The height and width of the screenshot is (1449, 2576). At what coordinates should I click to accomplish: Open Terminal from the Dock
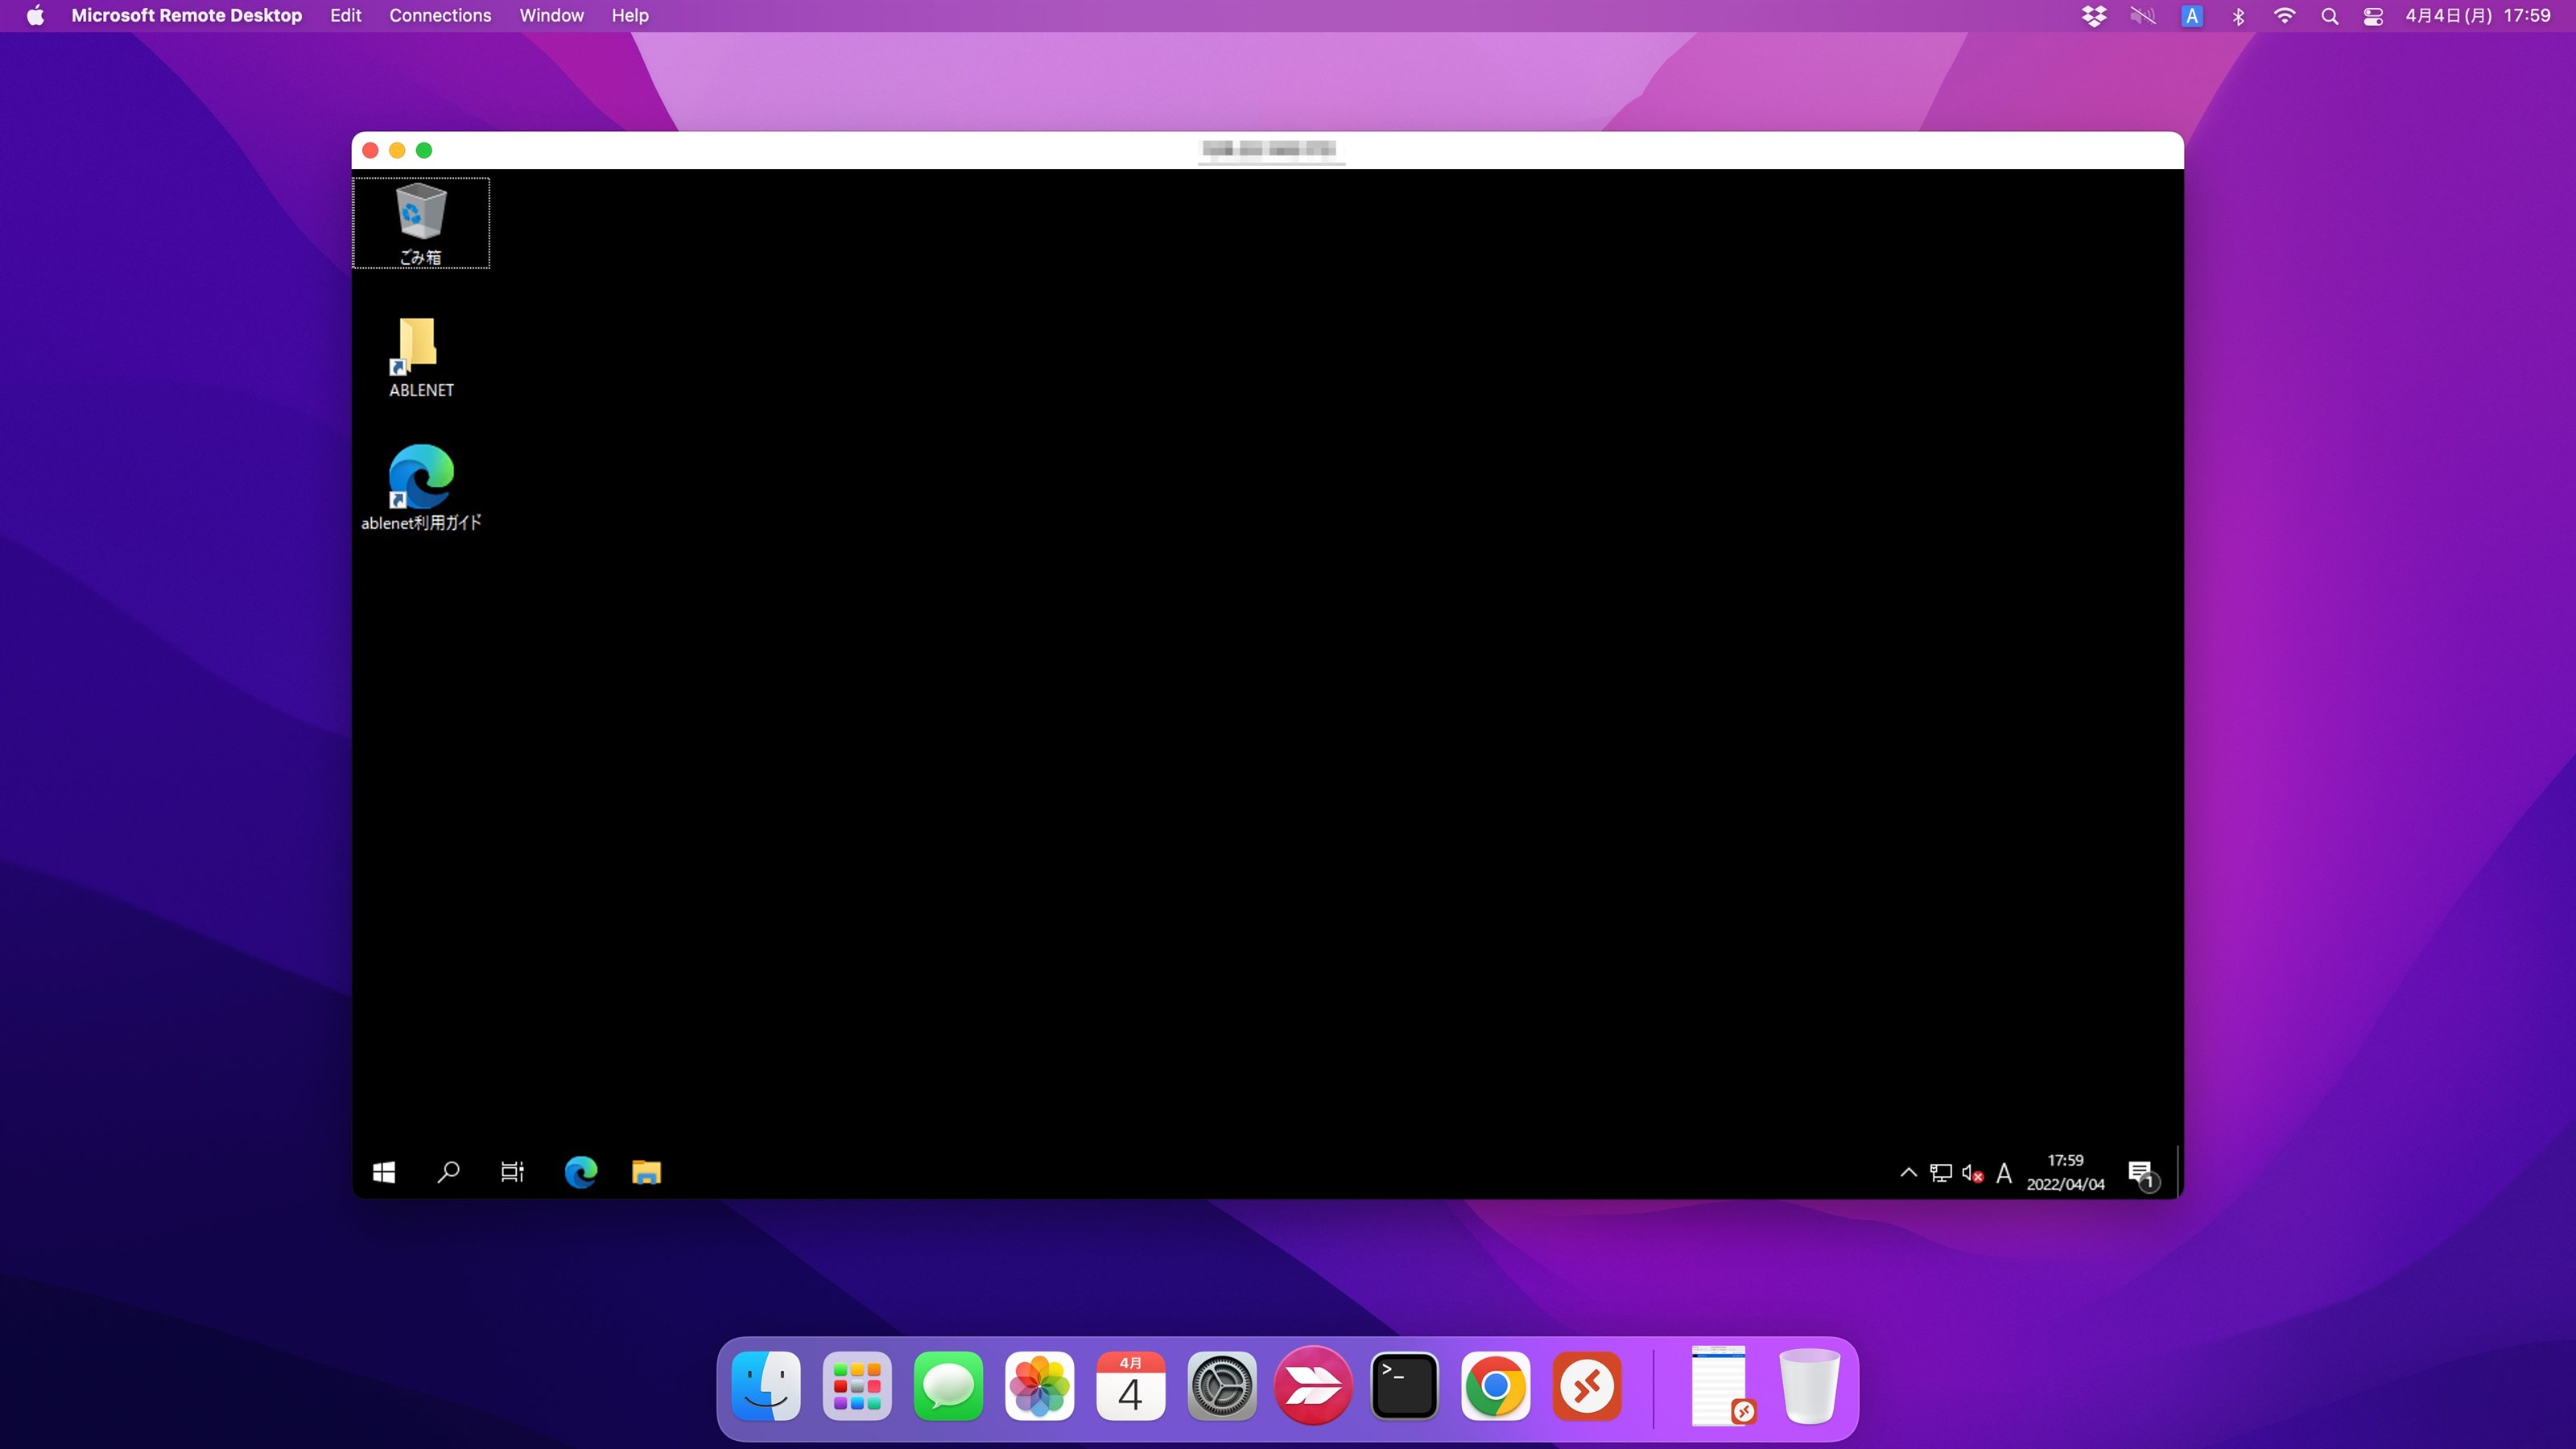pos(1404,1386)
